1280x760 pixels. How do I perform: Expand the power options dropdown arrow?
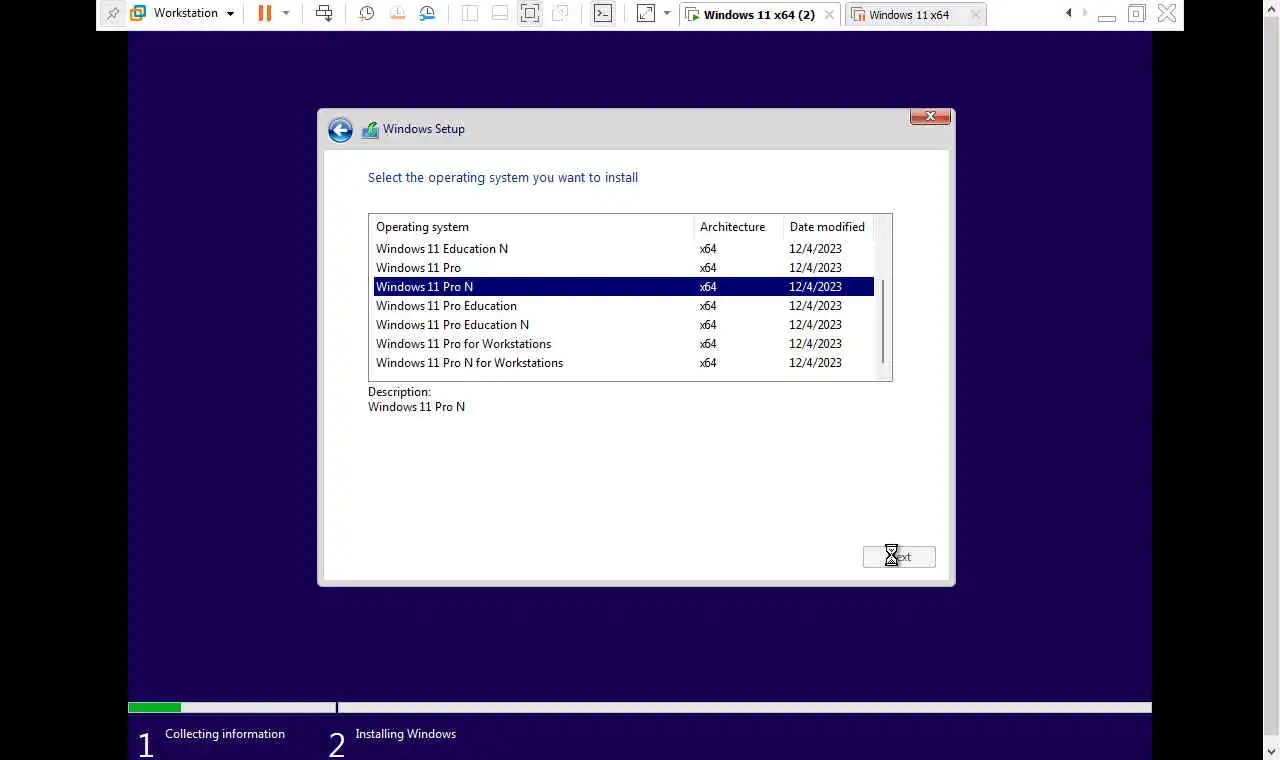coord(286,14)
